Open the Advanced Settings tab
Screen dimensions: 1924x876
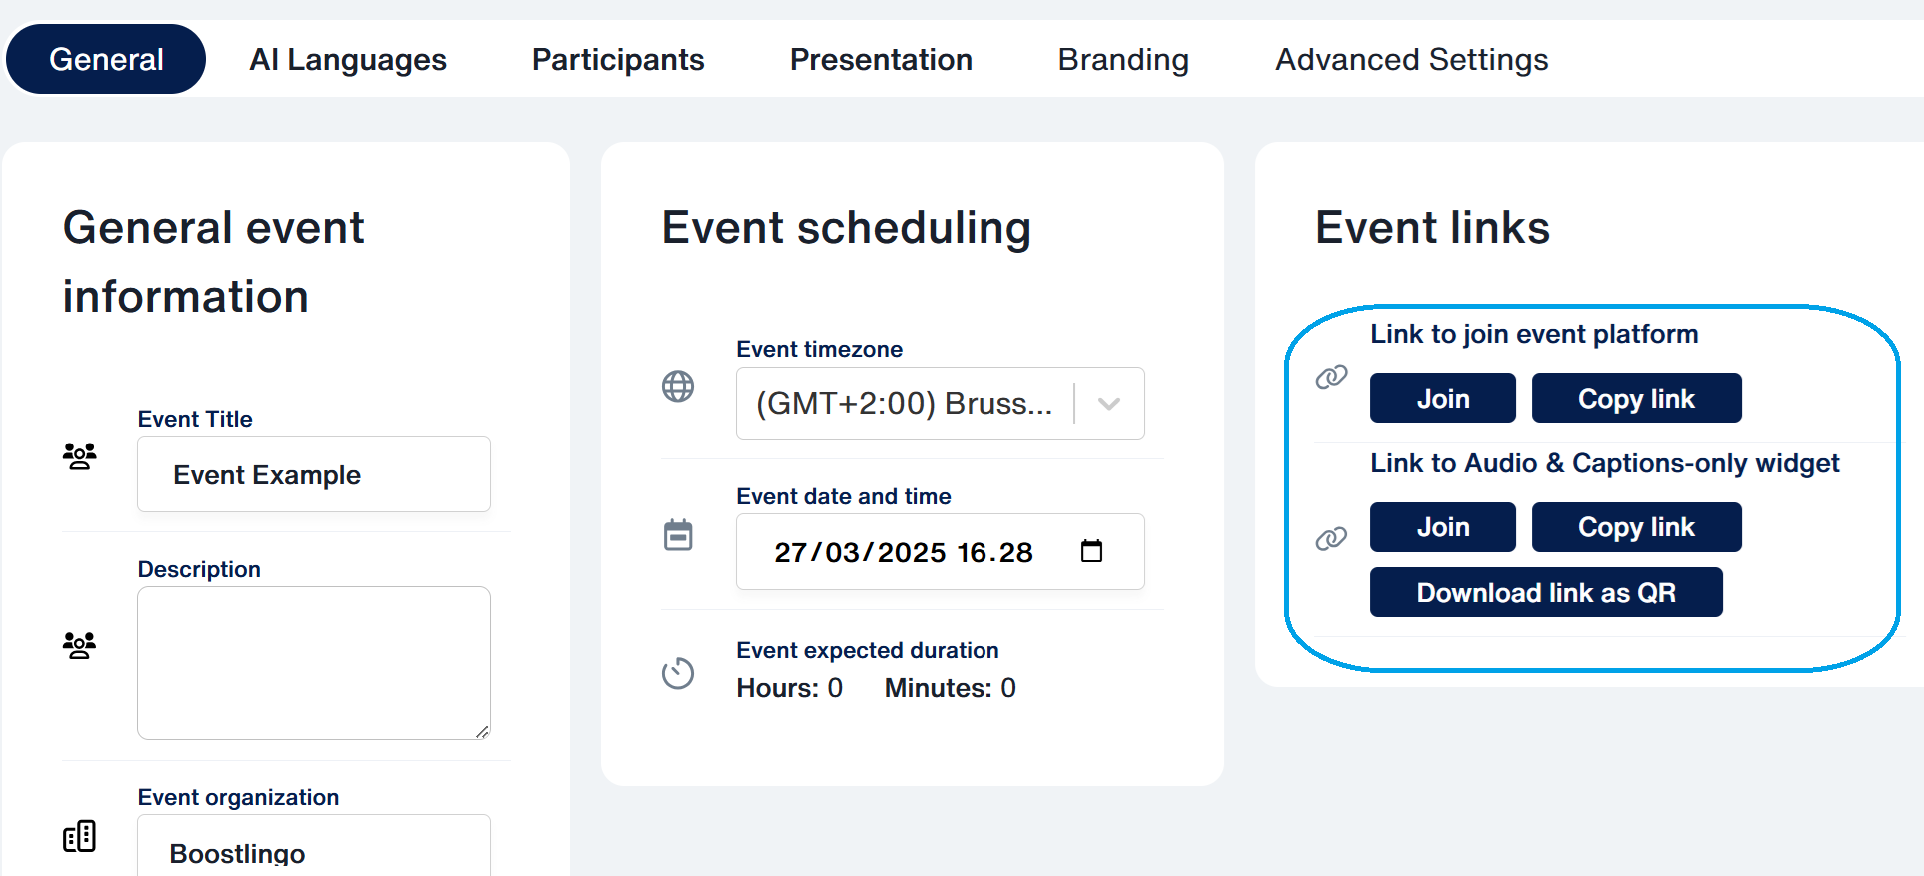click(1411, 59)
